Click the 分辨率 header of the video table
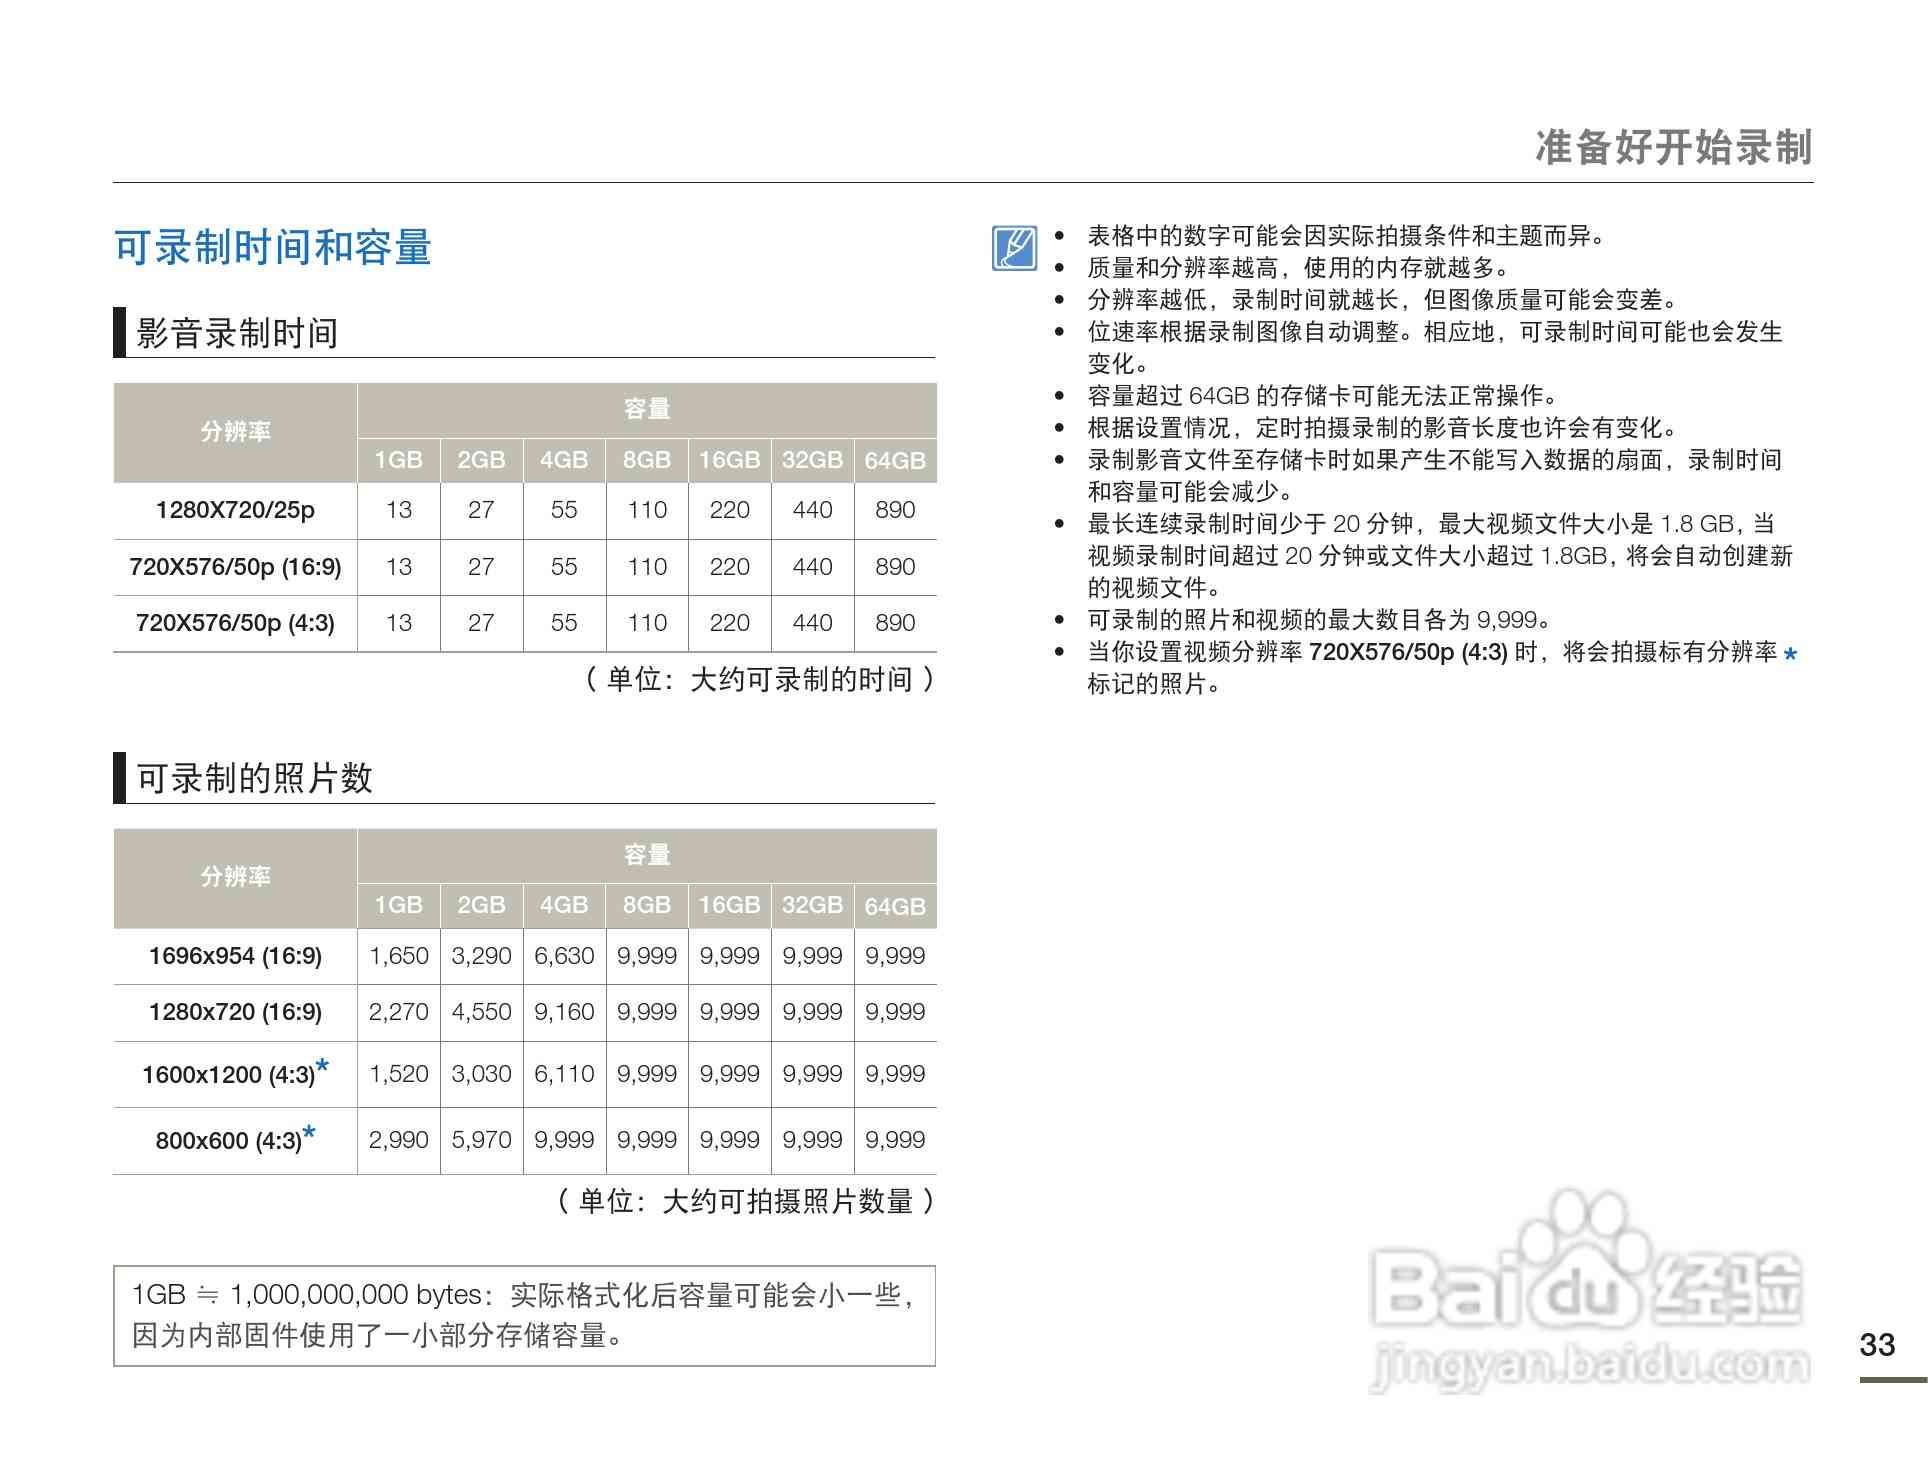The height and width of the screenshot is (1474, 1928). 235,432
